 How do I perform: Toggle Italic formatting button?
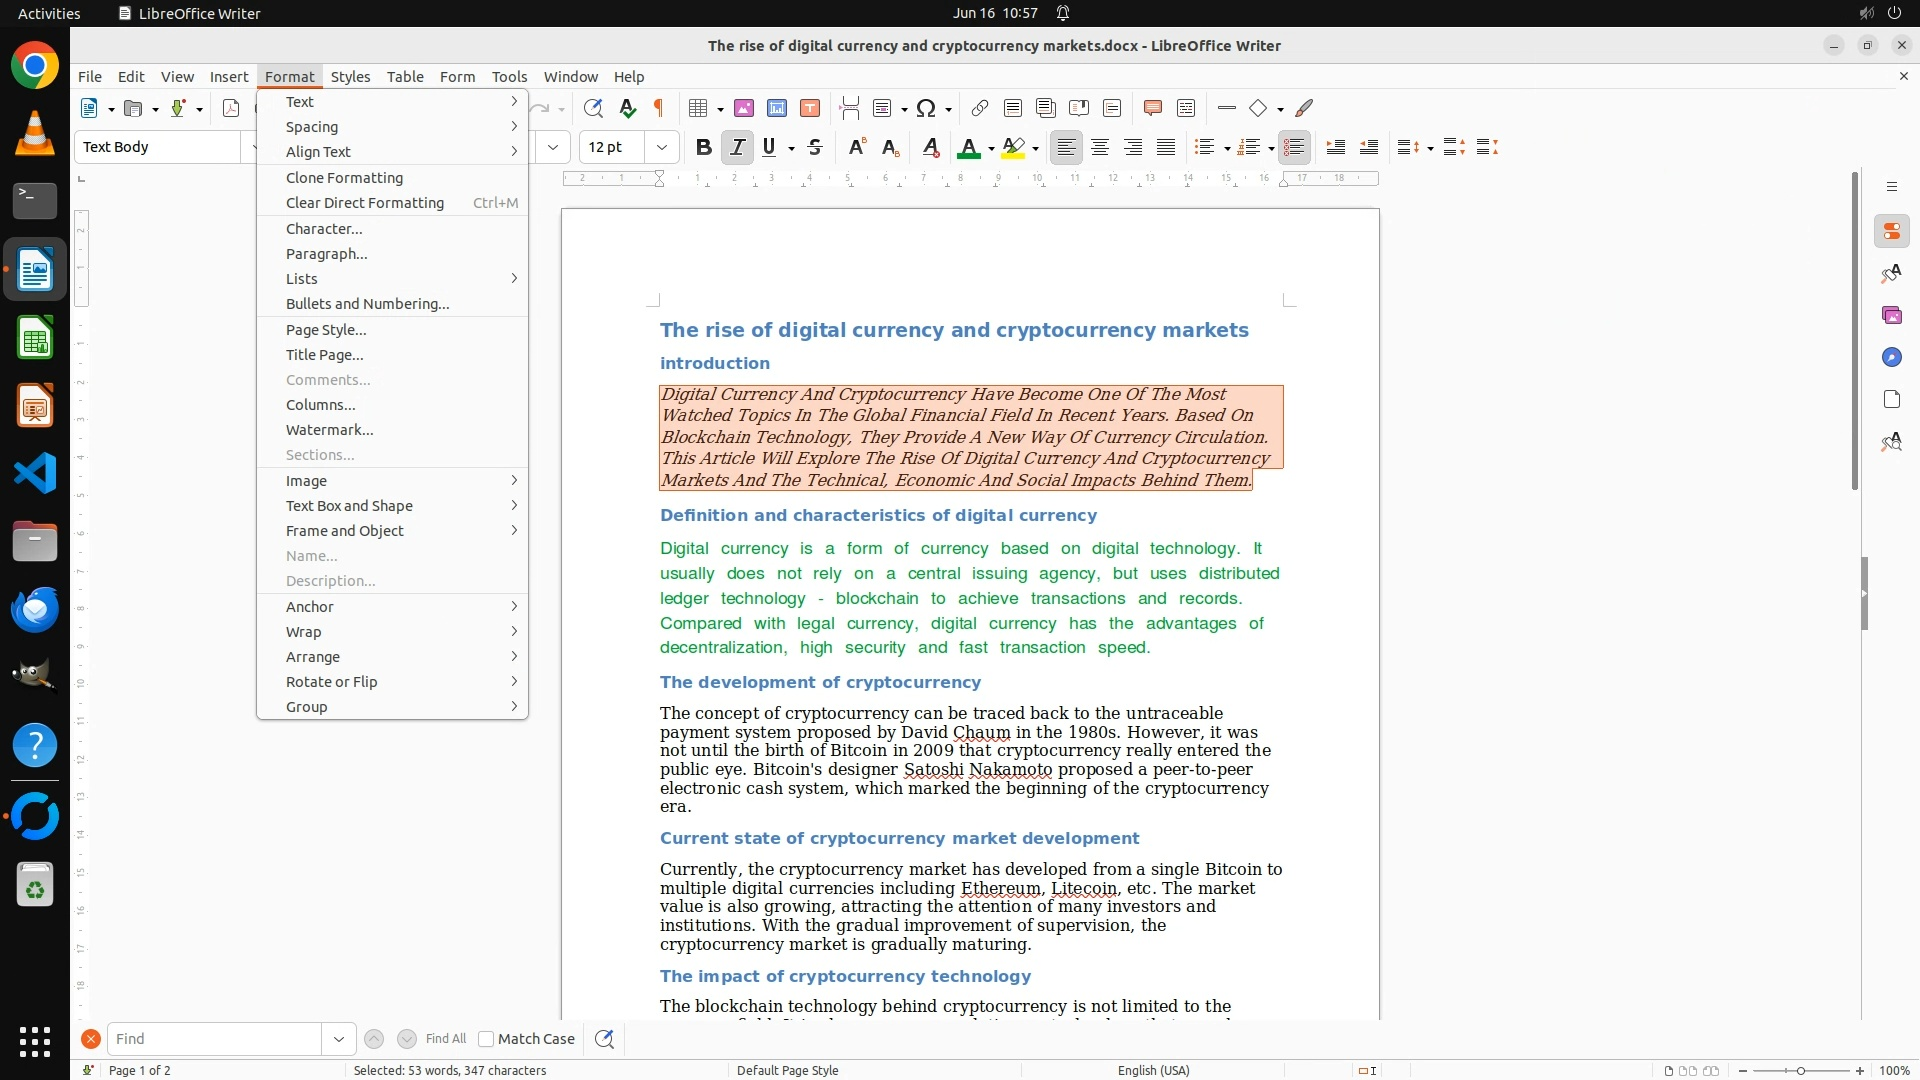(737, 147)
